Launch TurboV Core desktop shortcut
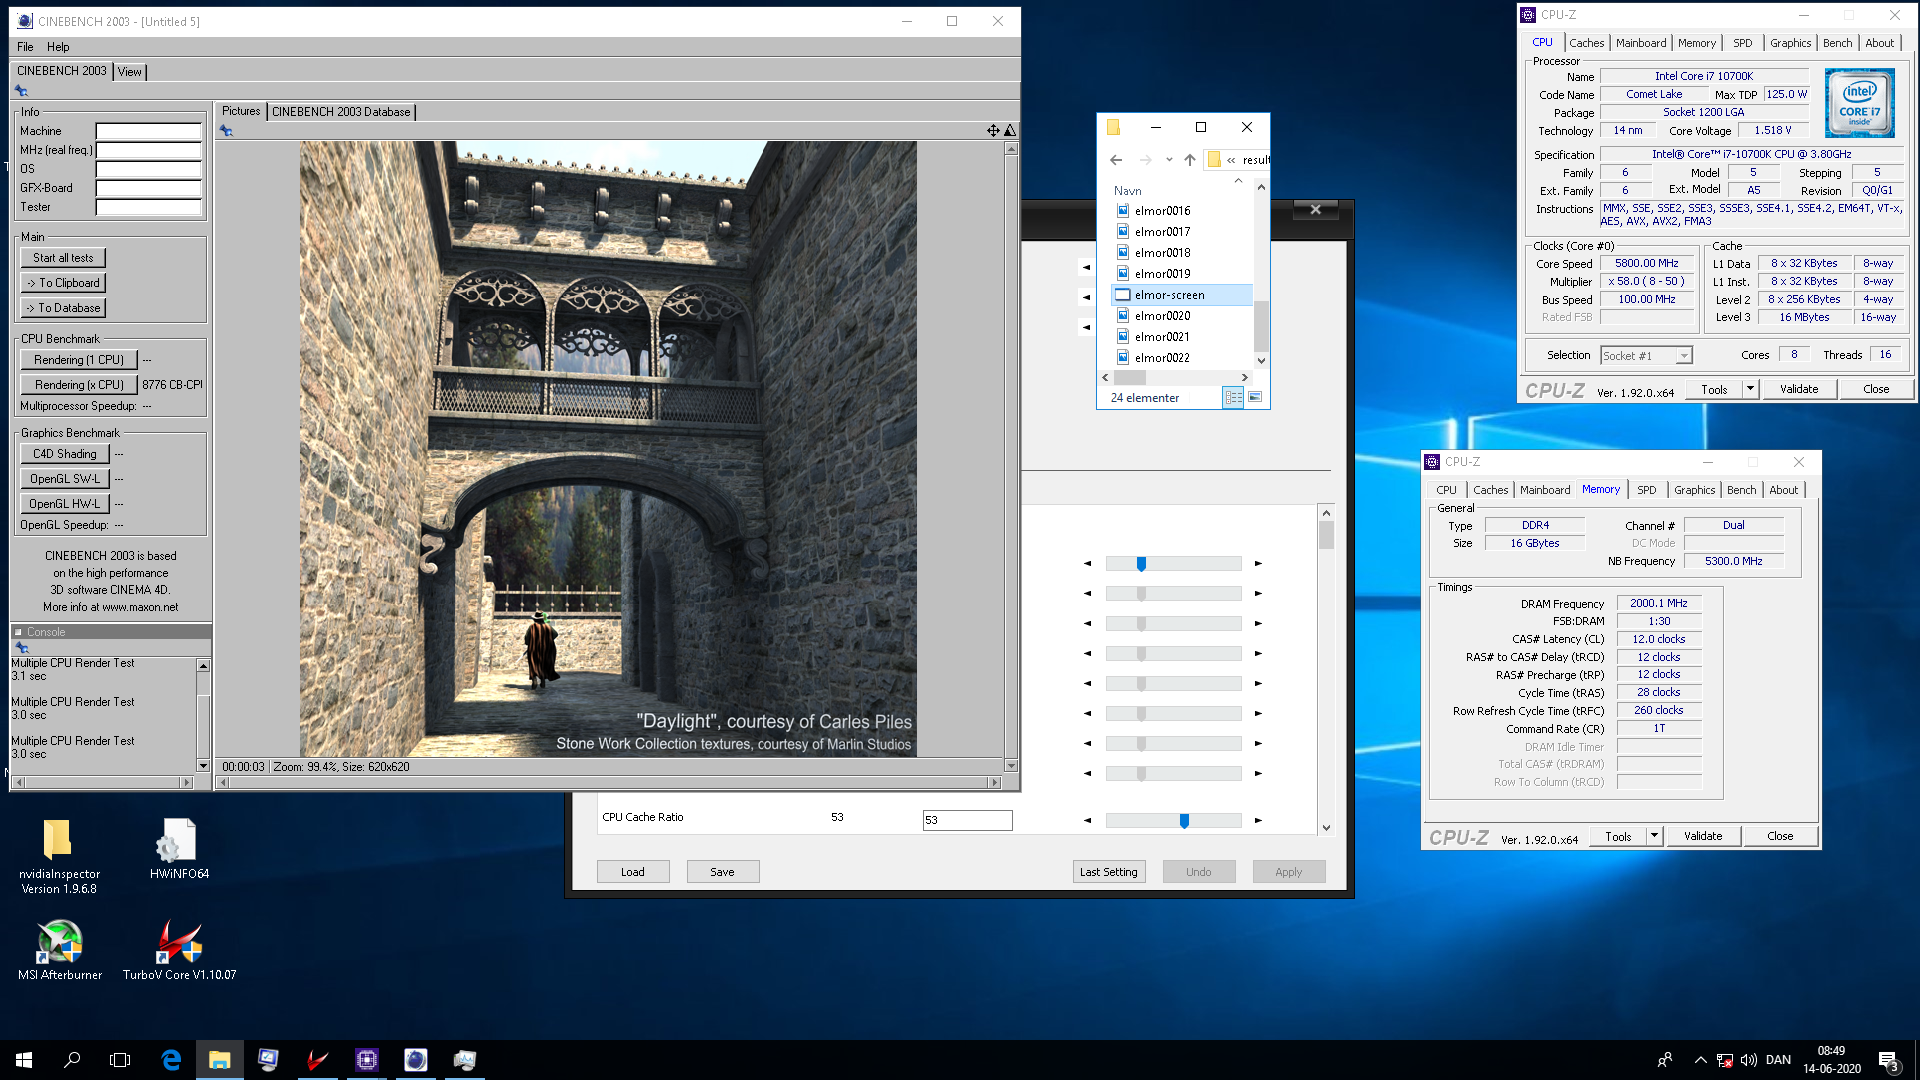 point(179,949)
